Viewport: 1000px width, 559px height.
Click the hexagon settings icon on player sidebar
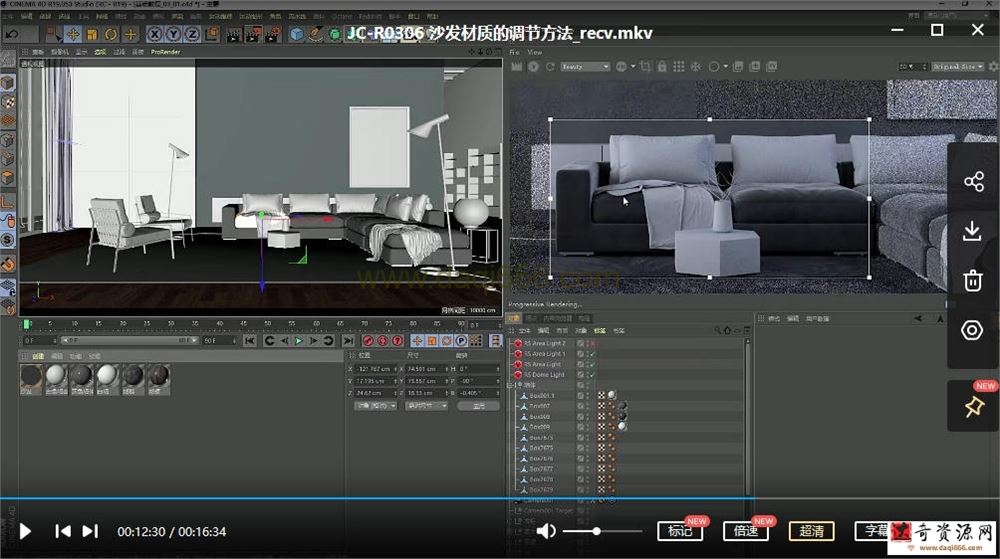[x=972, y=330]
